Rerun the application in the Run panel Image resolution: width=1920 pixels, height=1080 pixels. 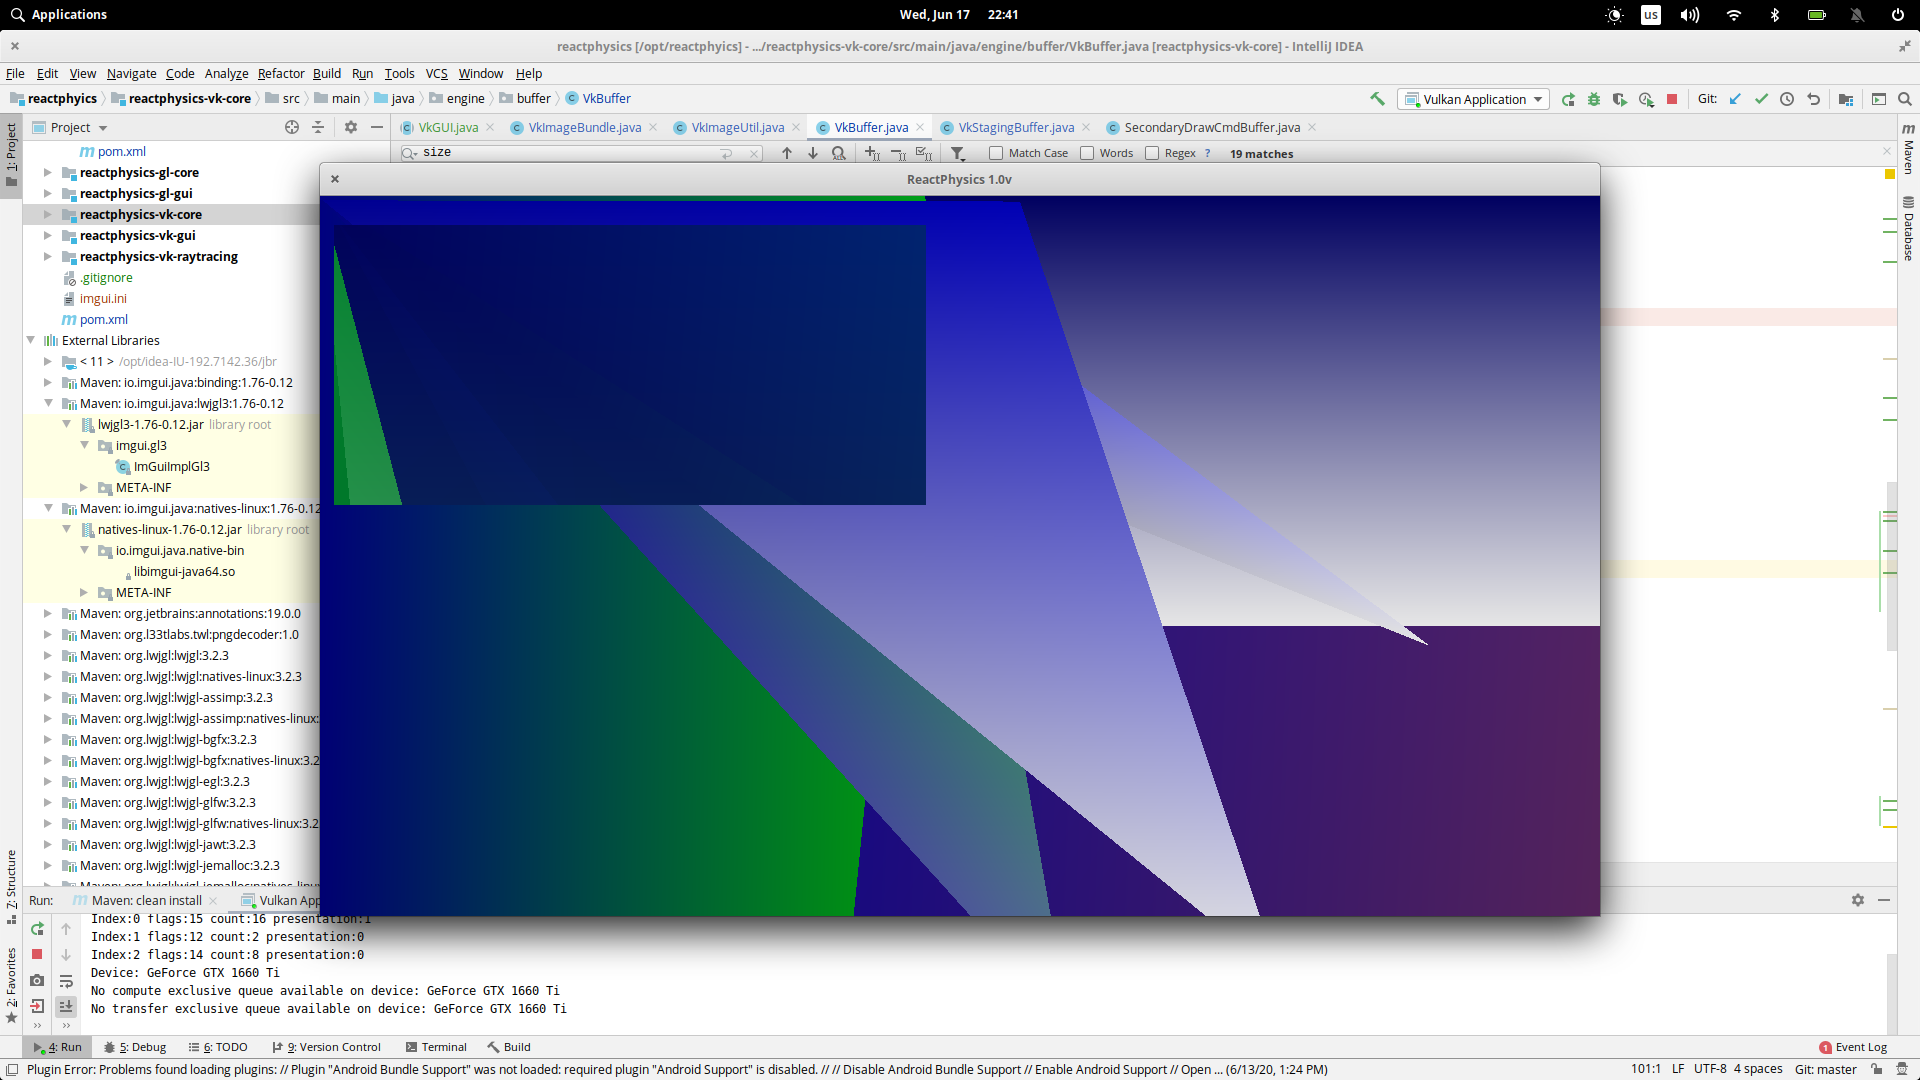(x=37, y=929)
